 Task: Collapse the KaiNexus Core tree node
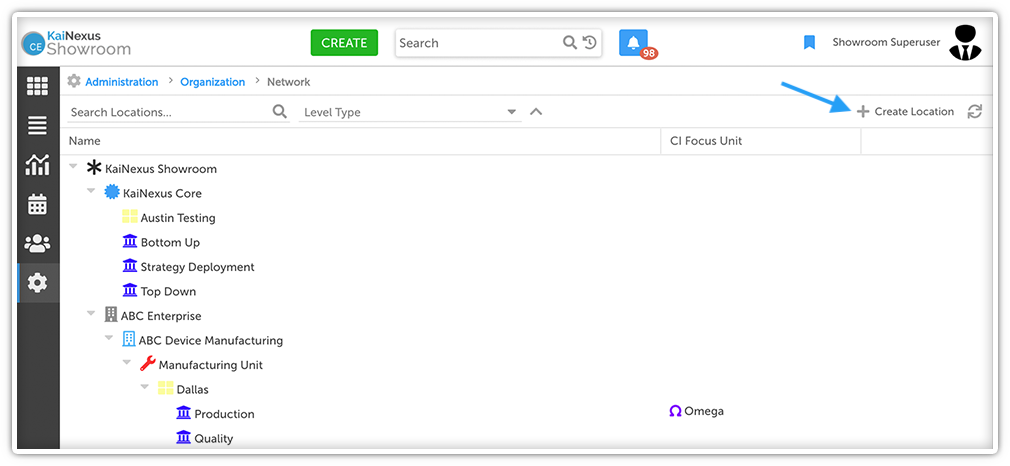tap(91, 191)
